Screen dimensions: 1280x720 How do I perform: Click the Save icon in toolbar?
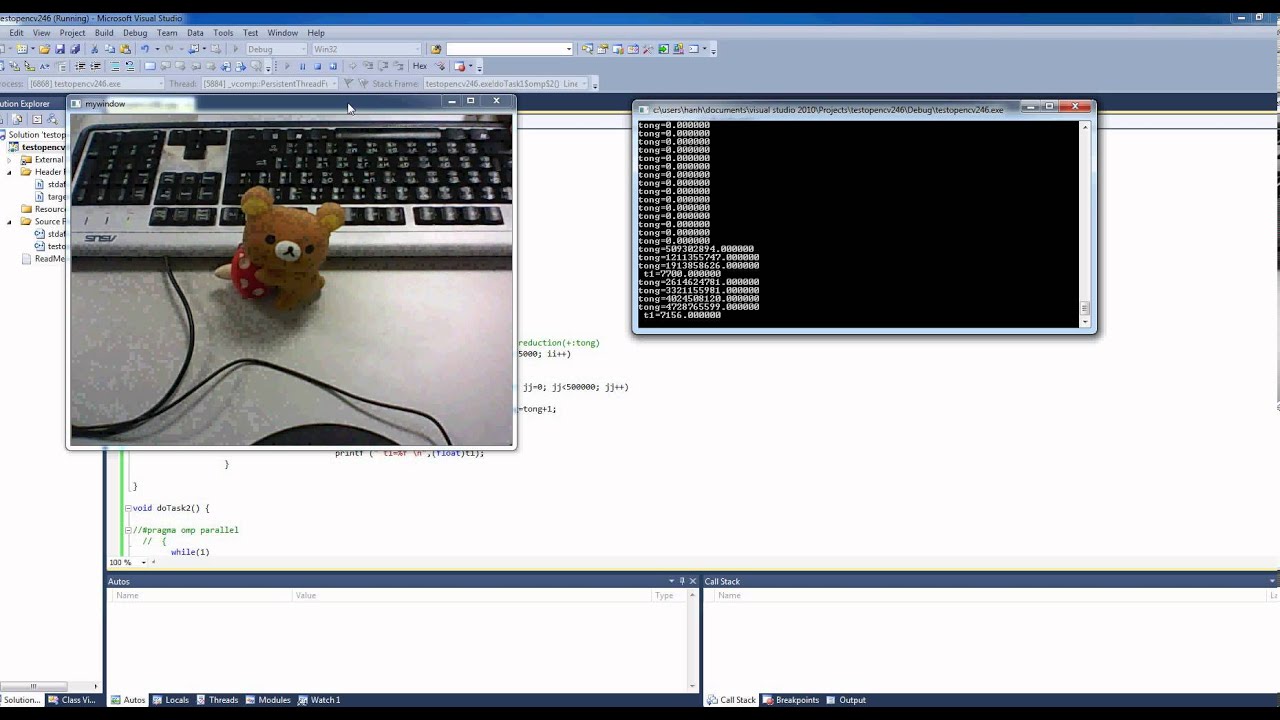(x=60, y=49)
